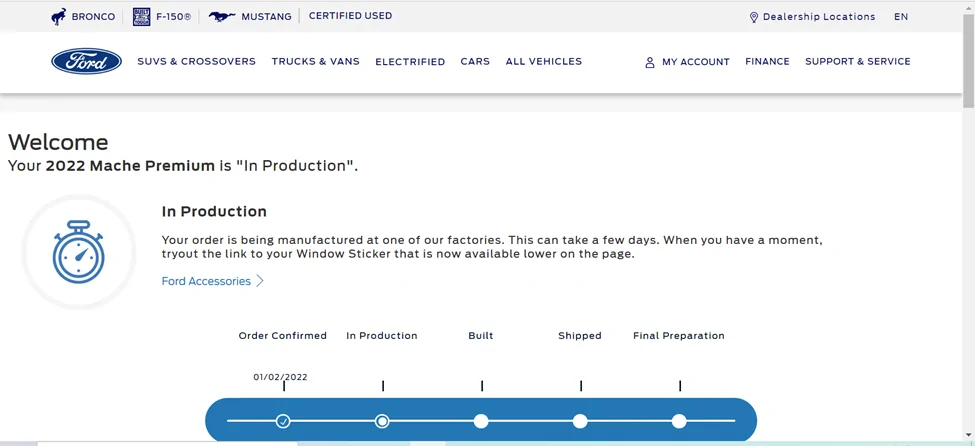Click the Dealership Locations pin icon
The width and height of the screenshot is (975, 446).
[x=754, y=17]
